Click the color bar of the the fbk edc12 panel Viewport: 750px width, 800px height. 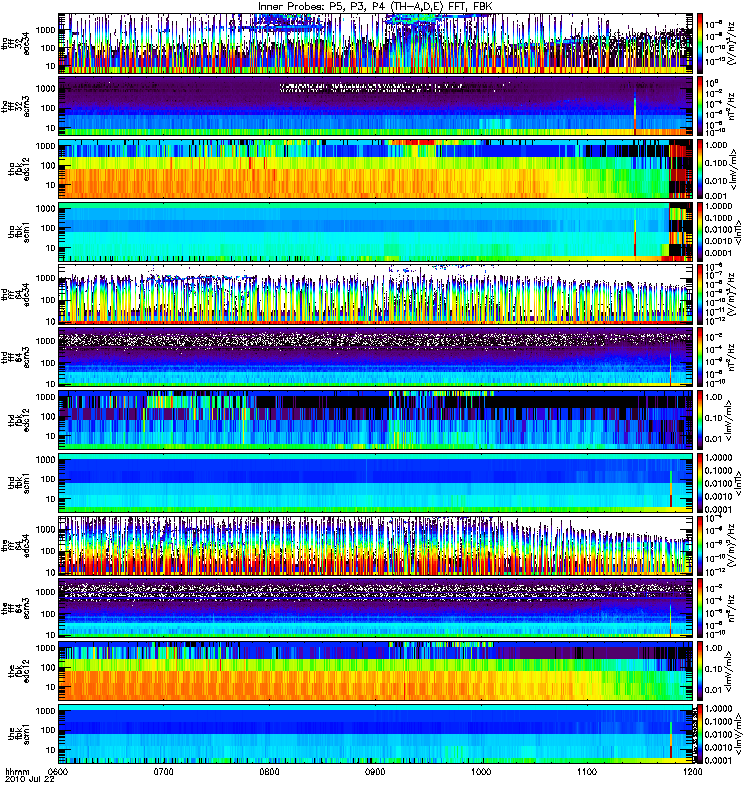(699, 671)
